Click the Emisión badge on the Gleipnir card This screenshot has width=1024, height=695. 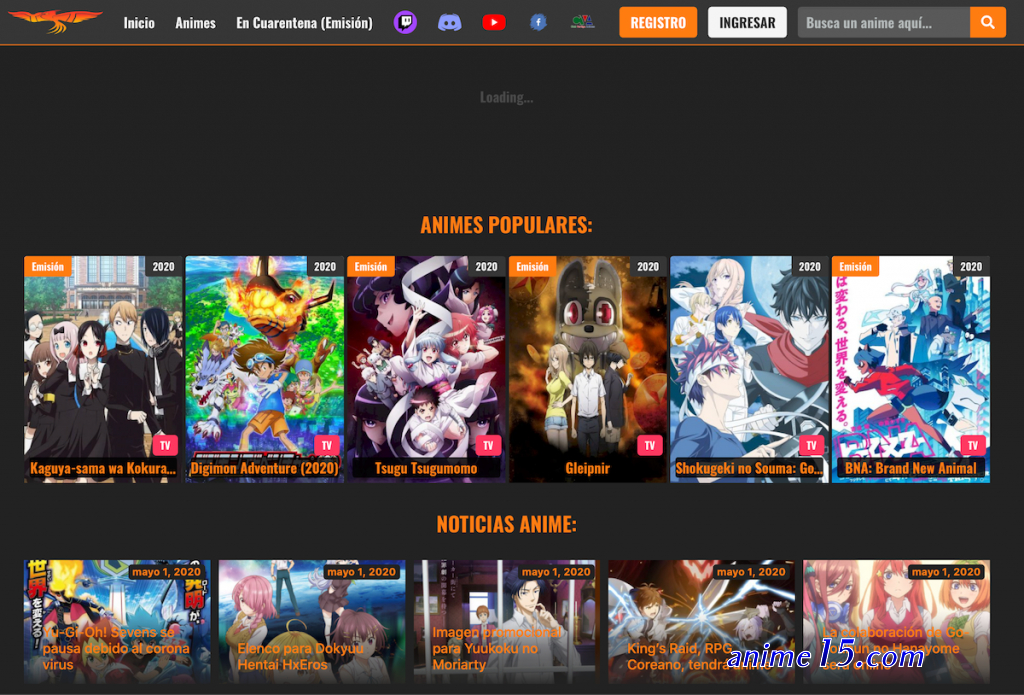pos(532,267)
